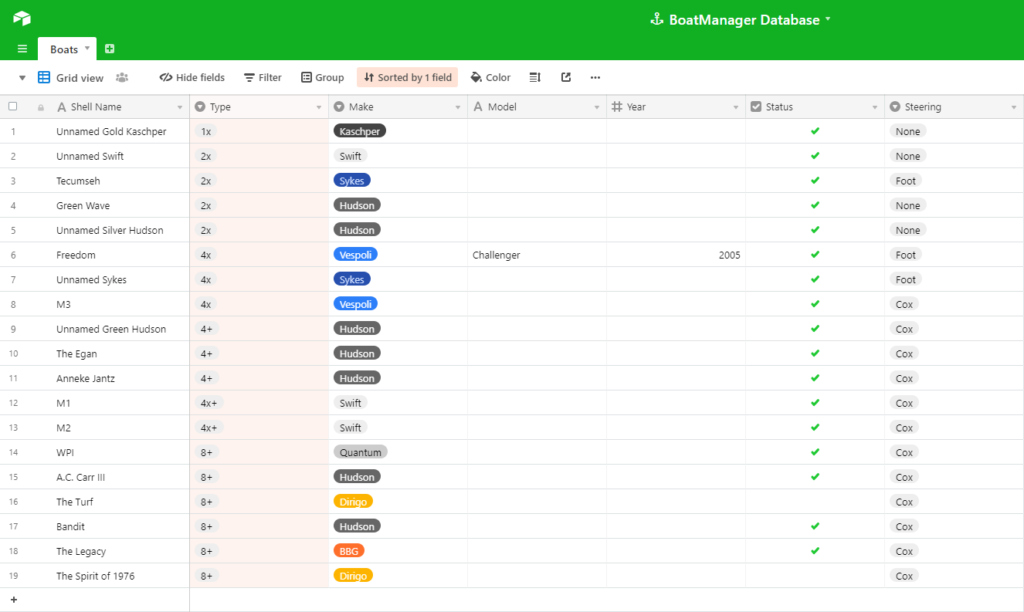1024x612 pixels.
Task: Click 4x+ type tag in M1 row
Action: click(x=209, y=403)
